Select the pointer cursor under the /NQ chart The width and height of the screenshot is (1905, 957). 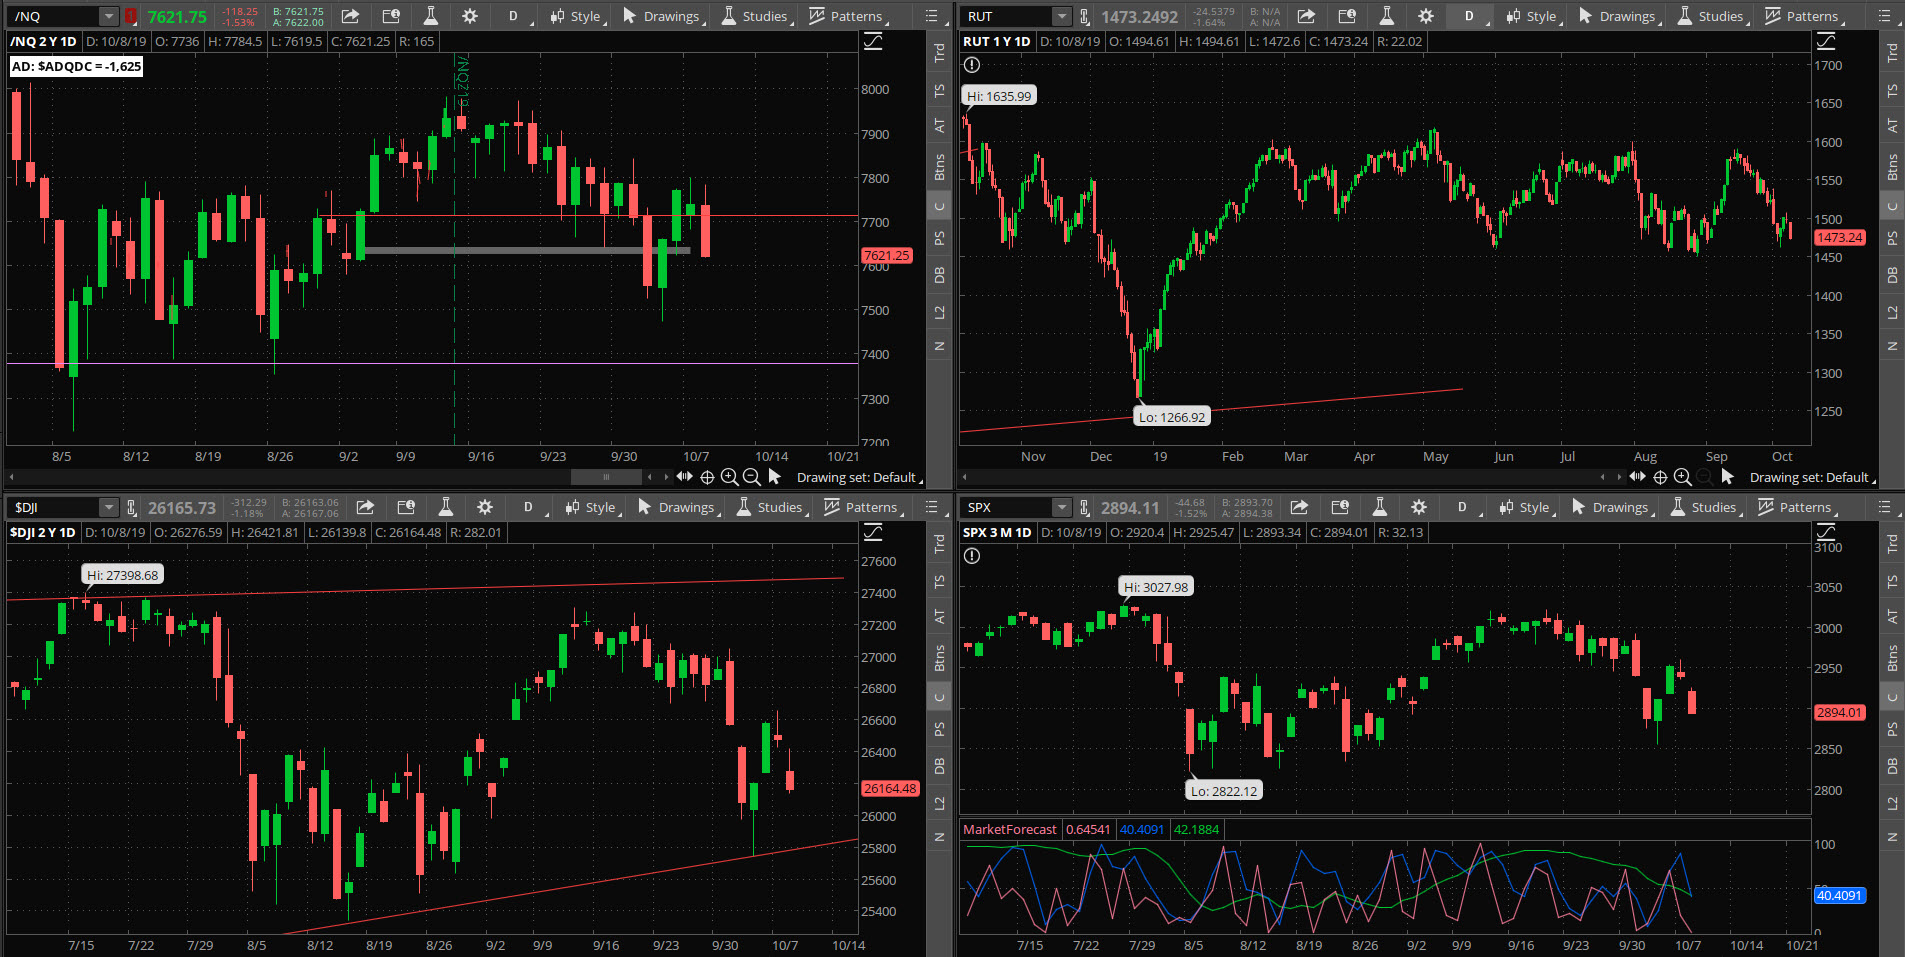[774, 477]
